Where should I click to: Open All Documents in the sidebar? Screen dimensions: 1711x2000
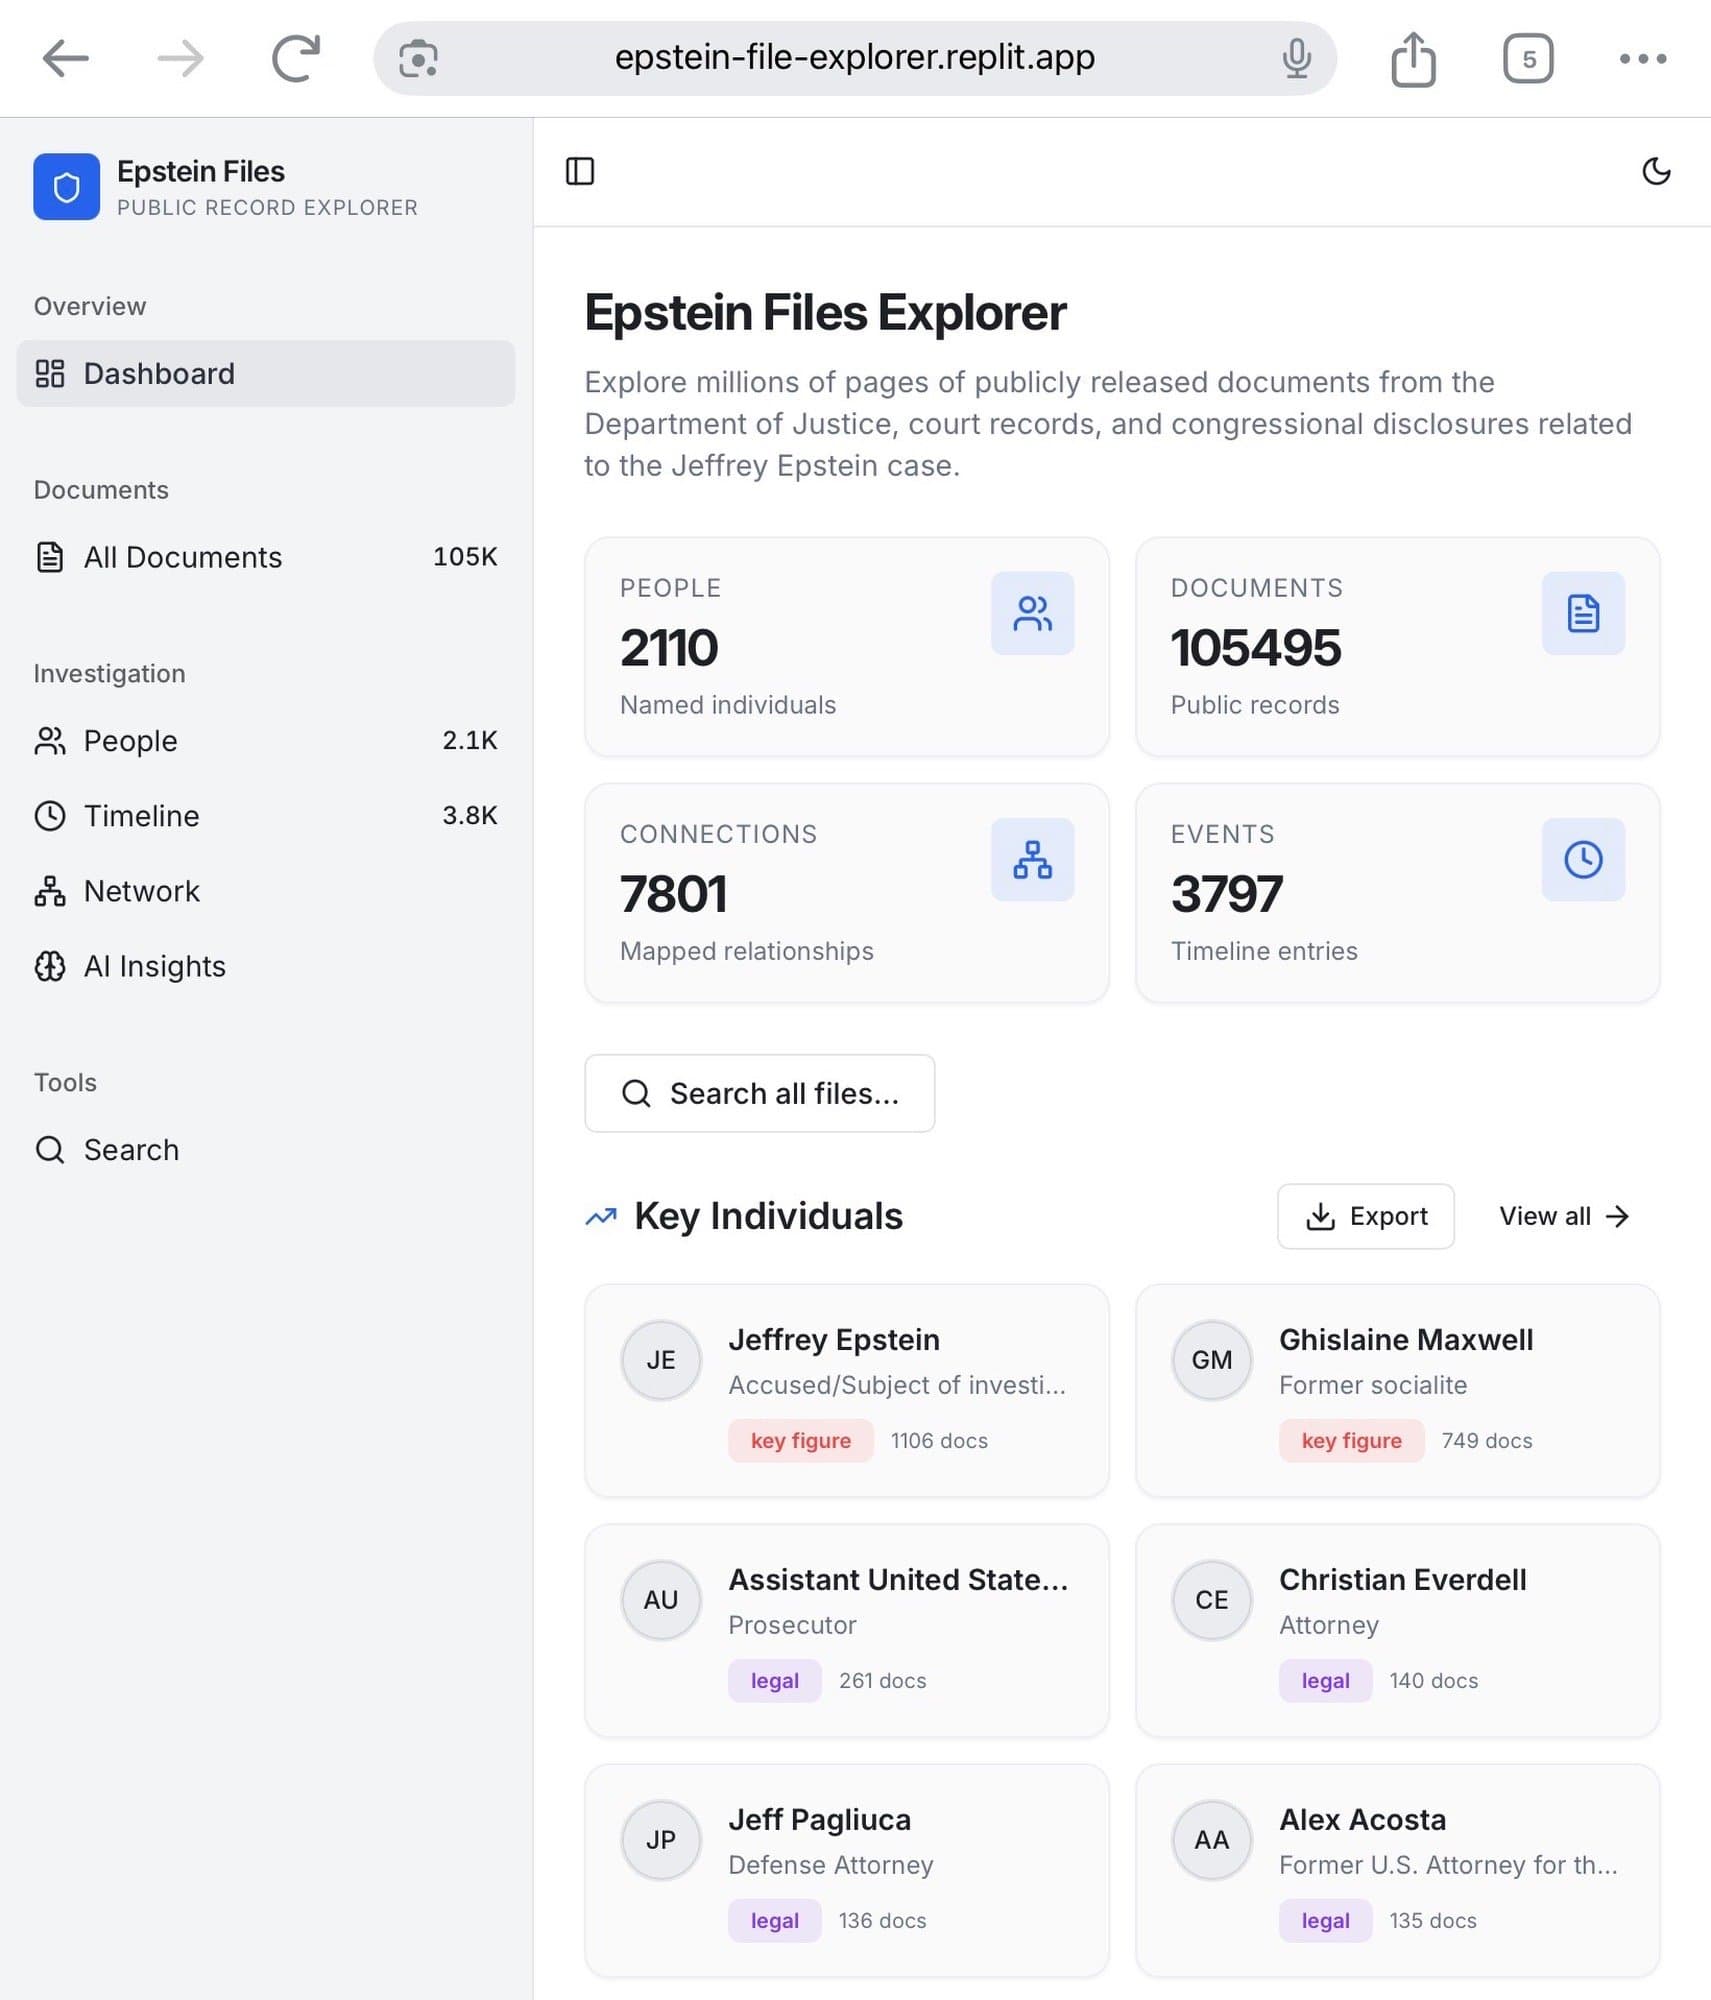point(183,557)
